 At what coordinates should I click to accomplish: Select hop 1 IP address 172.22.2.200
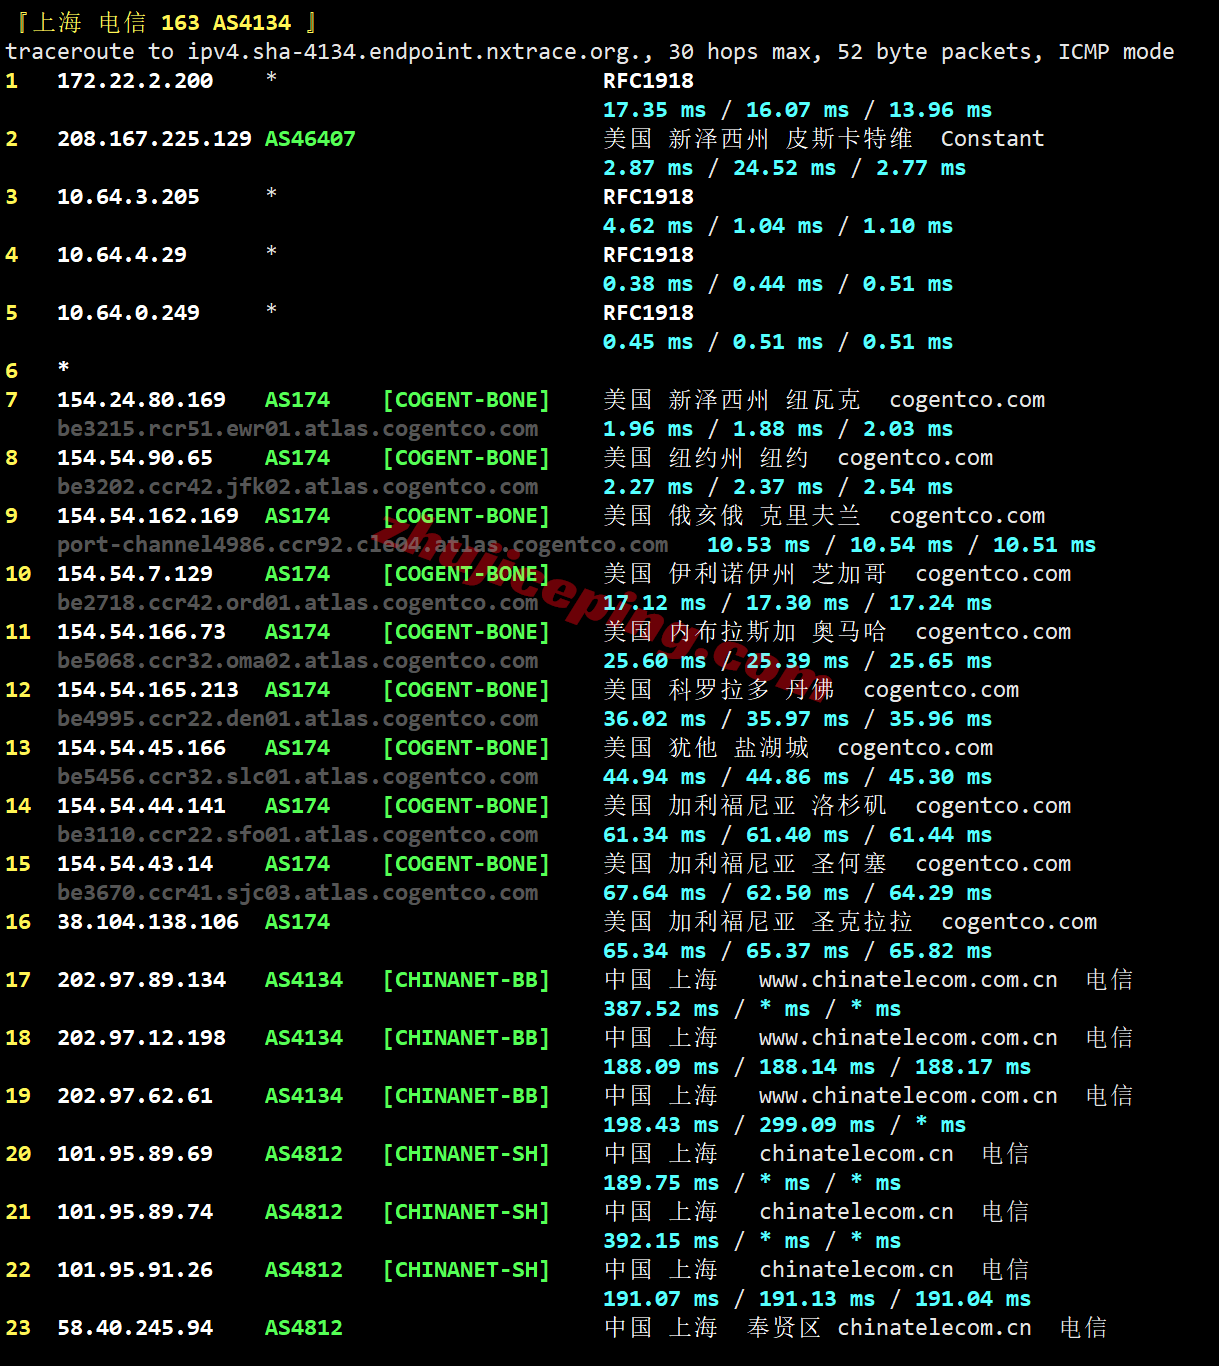coord(135,81)
